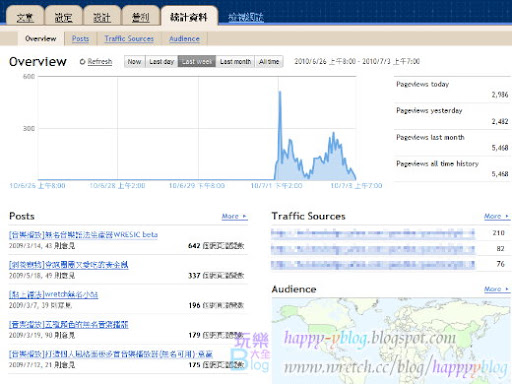The width and height of the screenshot is (512, 384).
Task: Open More link in Posts section
Action: click(234, 216)
